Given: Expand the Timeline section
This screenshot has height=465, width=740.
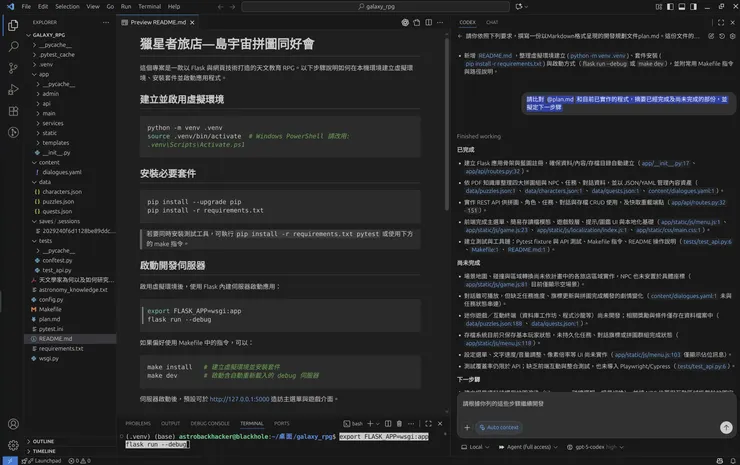Looking at the screenshot, I should [44, 451].
